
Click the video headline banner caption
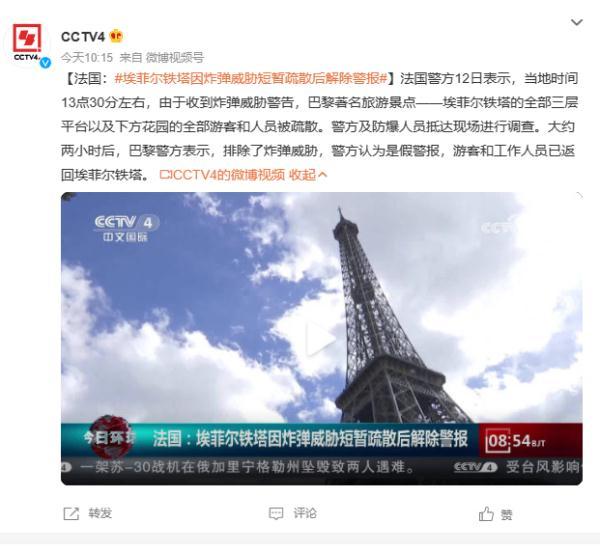[x=310, y=439]
